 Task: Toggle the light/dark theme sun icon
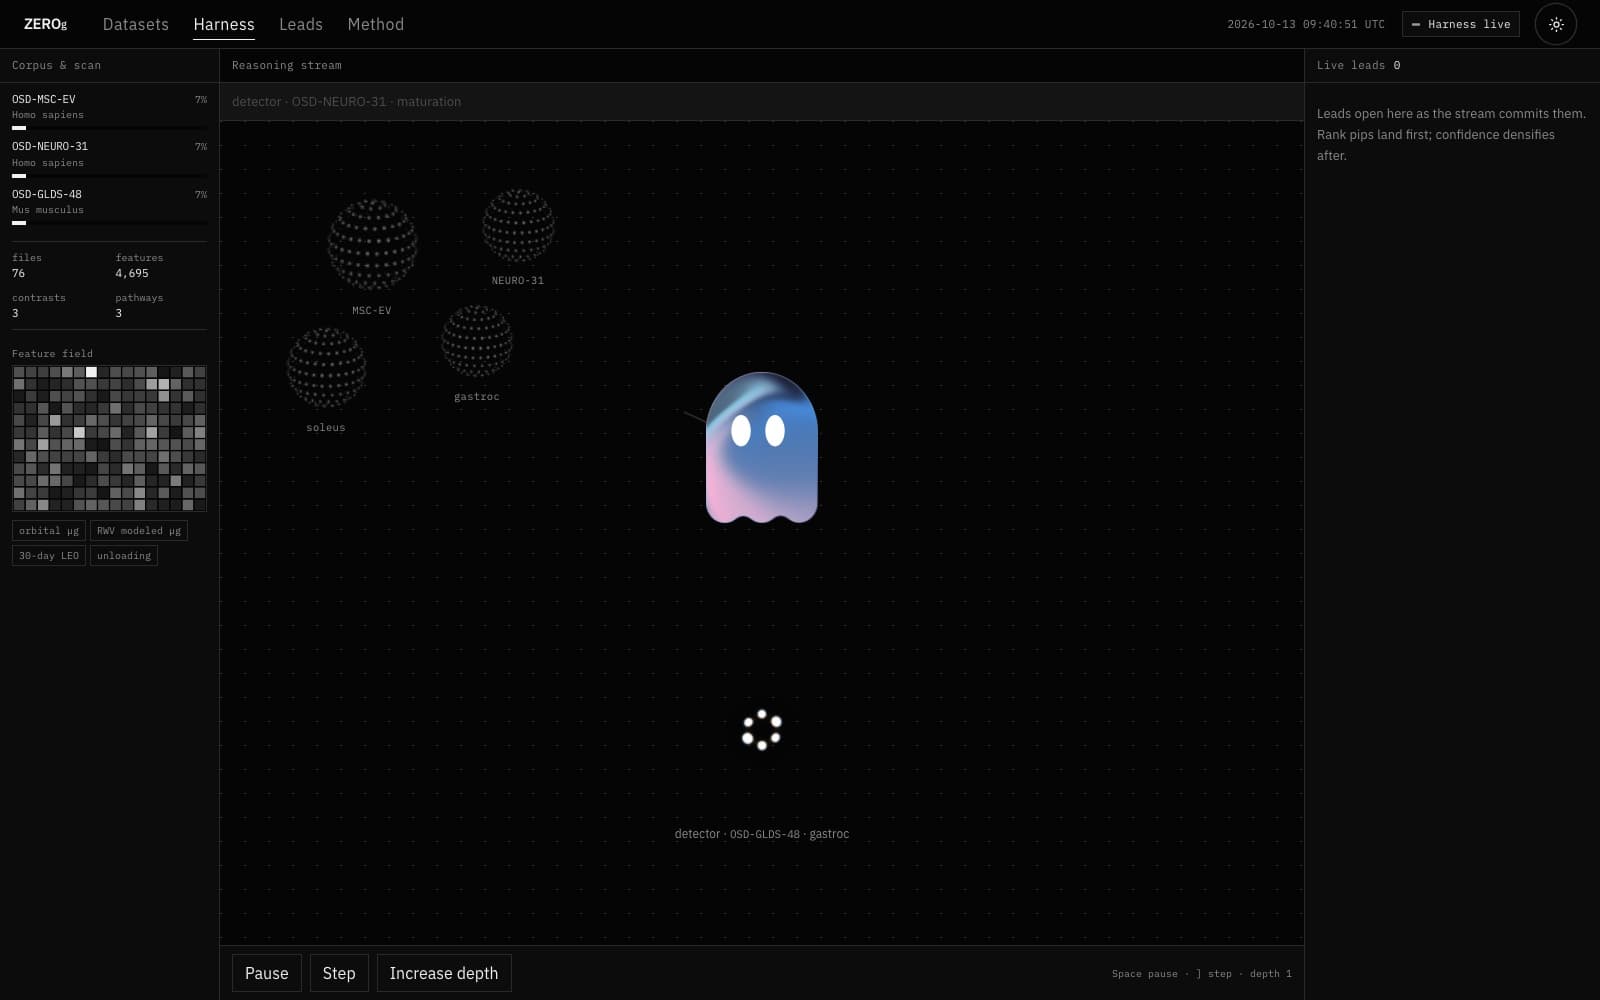tap(1556, 24)
